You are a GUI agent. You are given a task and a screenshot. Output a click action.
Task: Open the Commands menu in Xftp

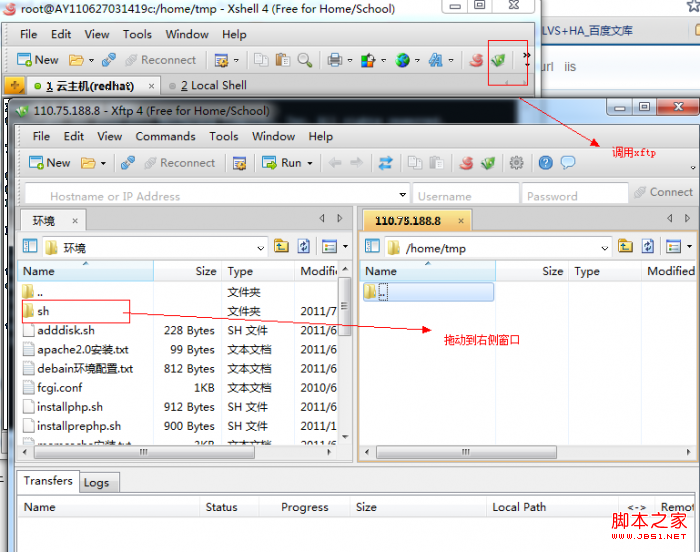[x=165, y=136]
